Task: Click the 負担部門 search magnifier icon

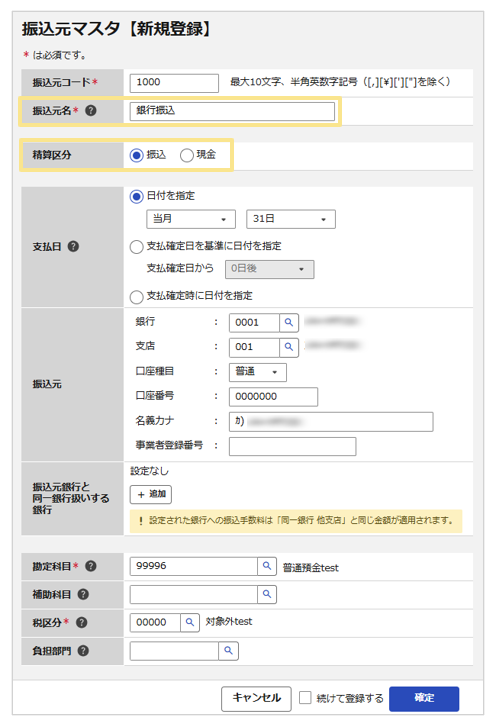Action: [x=228, y=651]
